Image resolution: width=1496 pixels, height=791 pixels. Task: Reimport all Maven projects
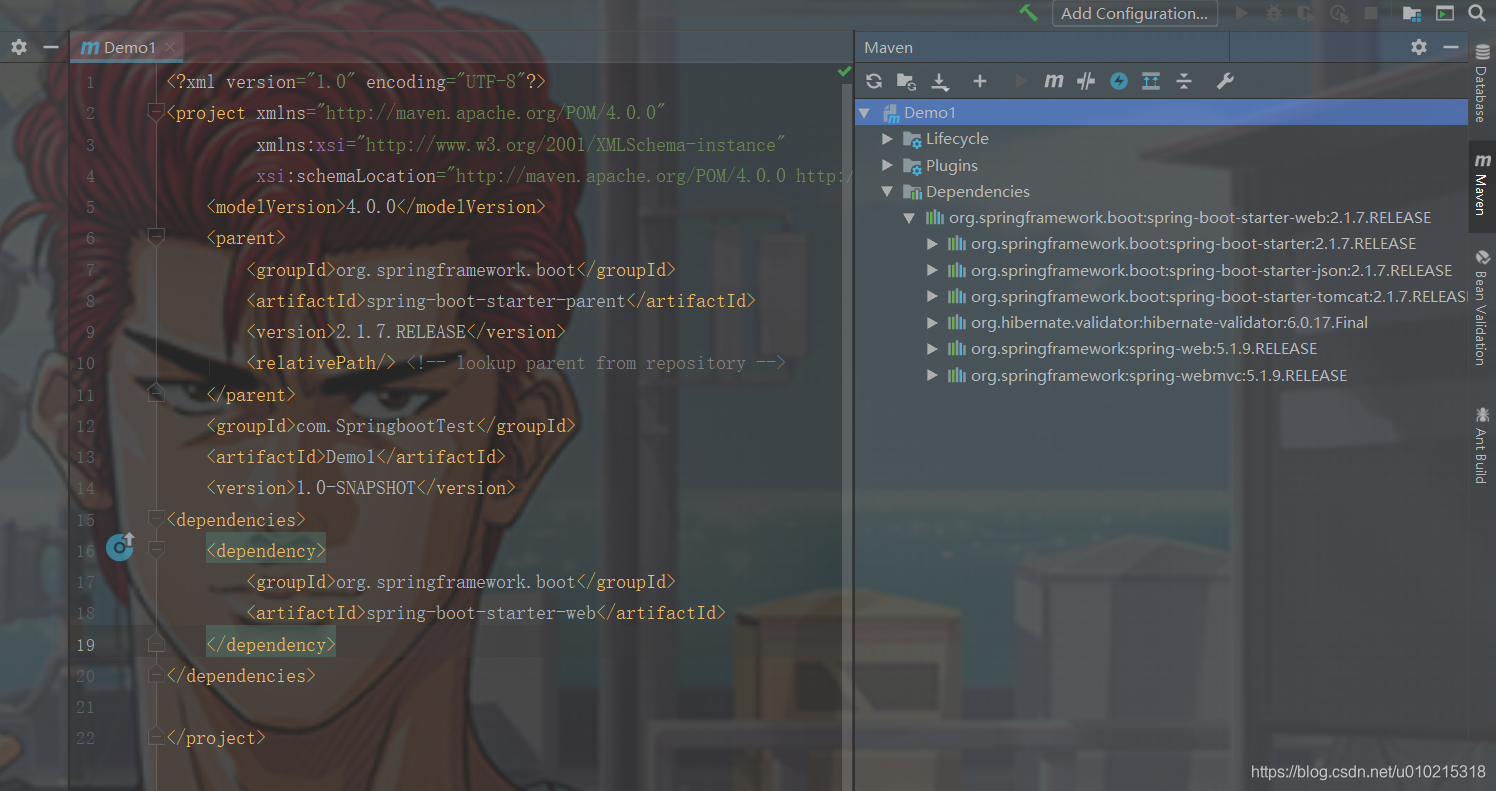(x=874, y=81)
